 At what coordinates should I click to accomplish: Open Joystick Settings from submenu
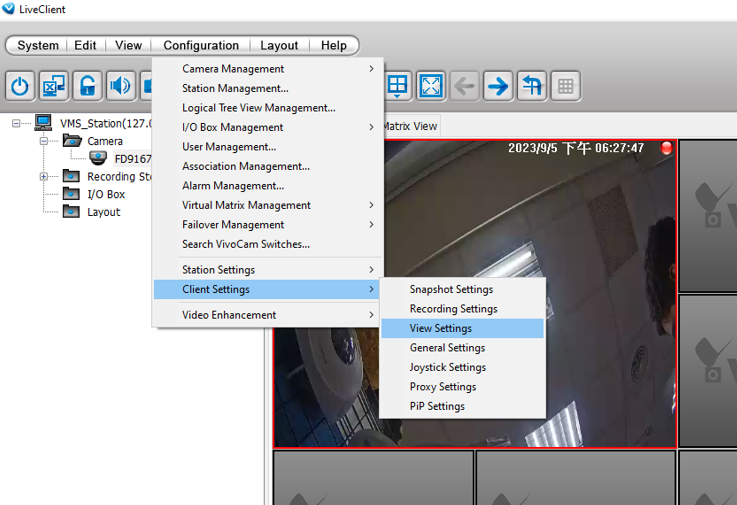pyautogui.click(x=463, y=367)
